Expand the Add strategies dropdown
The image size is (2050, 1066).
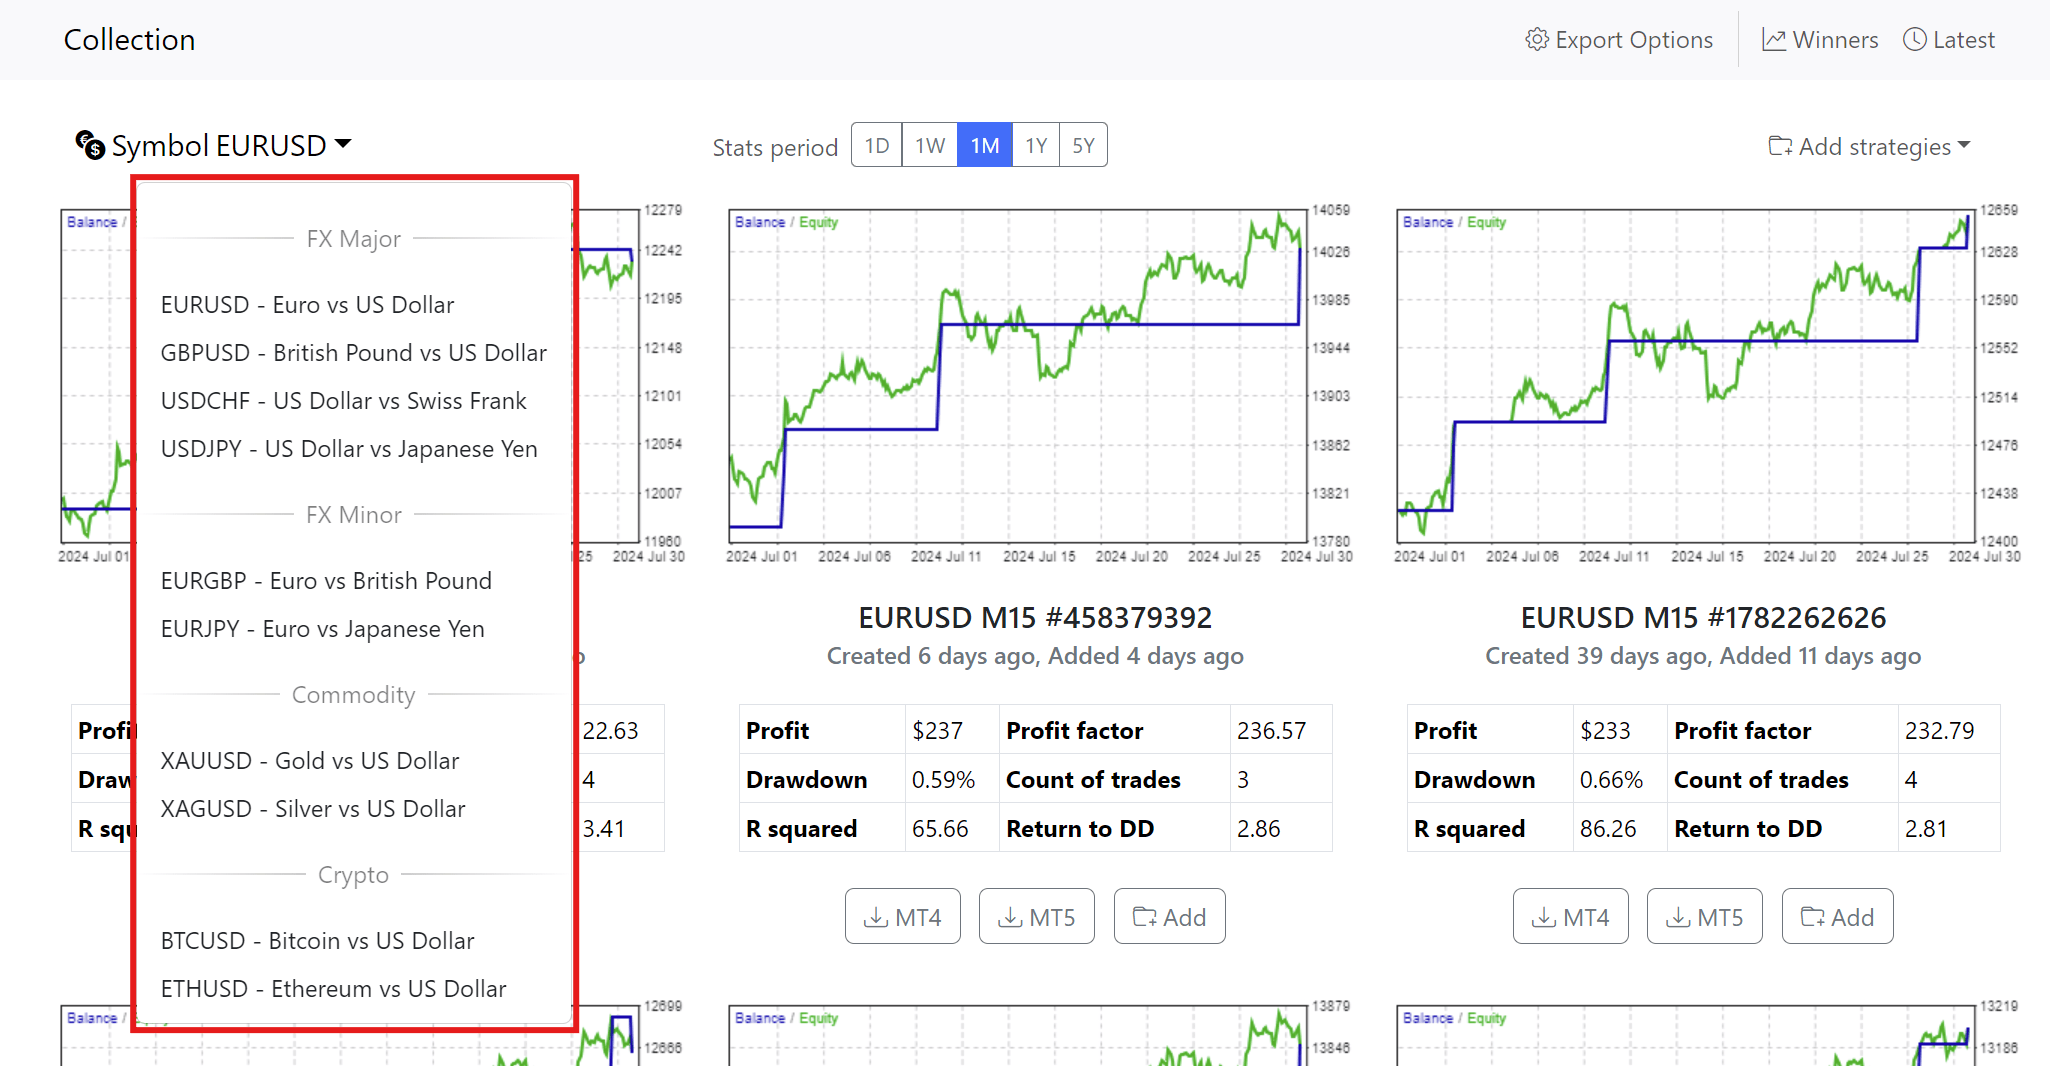pos(1868,146)
